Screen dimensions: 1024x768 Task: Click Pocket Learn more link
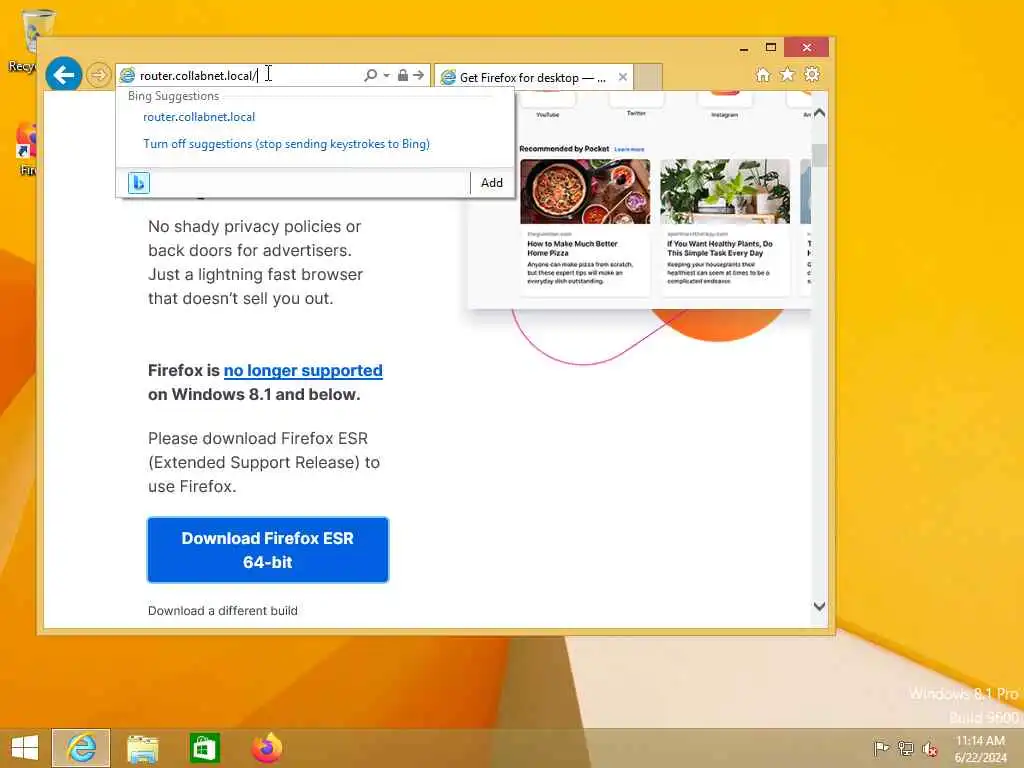coord(629,150)
